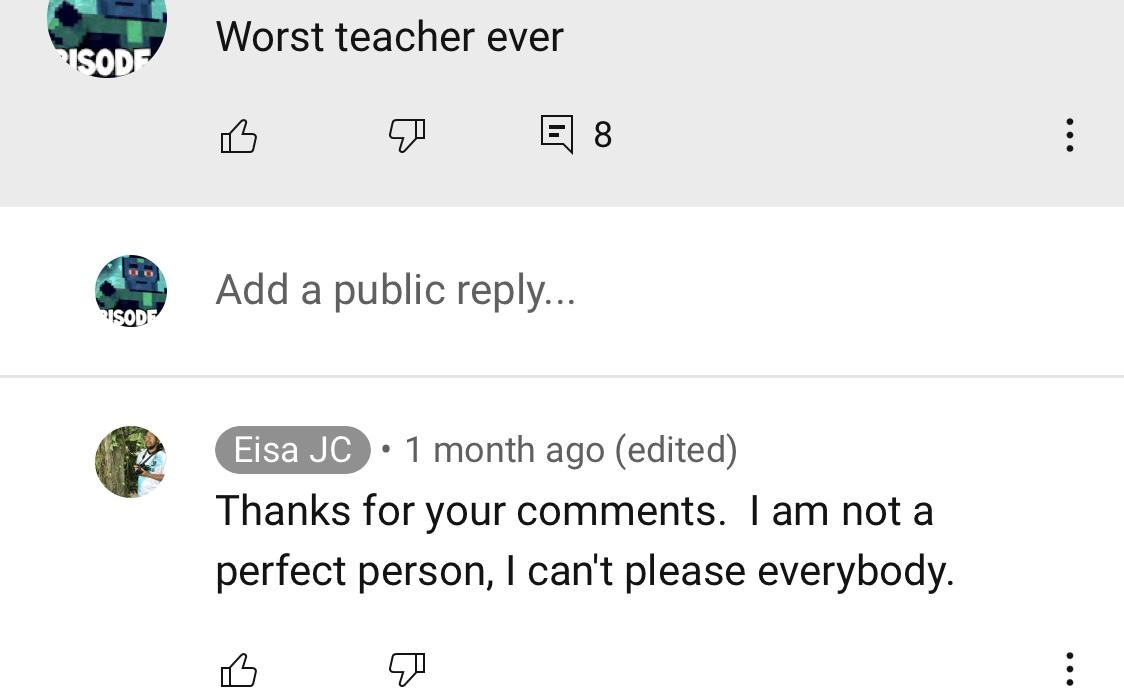Viewport: 1124px width, 694px height.
Task: Dislike the "Worst teacher ever" comment
Action: click(406, 135)
